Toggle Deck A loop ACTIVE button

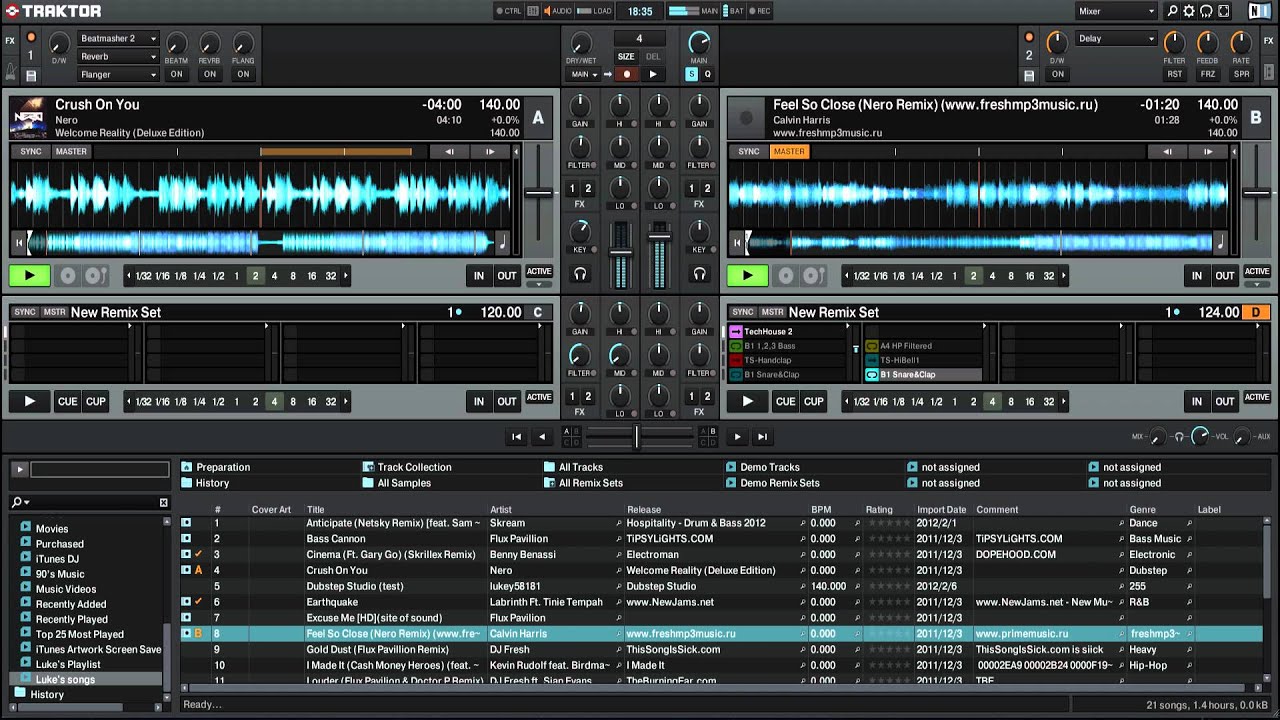point(539,272)
